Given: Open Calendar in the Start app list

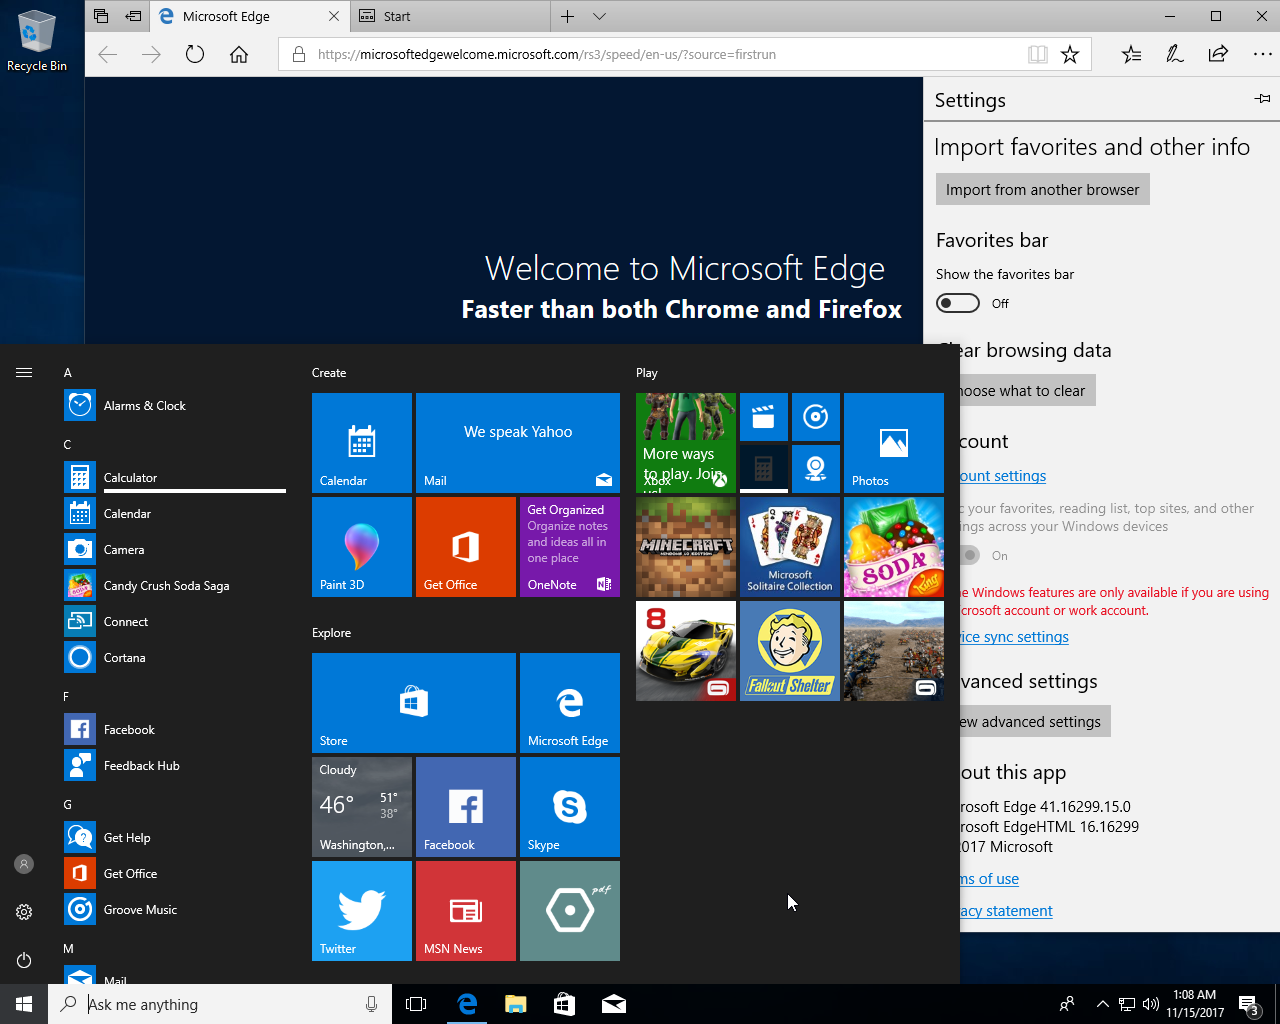Looking at the screenshot, I should [x=174, y=514].
